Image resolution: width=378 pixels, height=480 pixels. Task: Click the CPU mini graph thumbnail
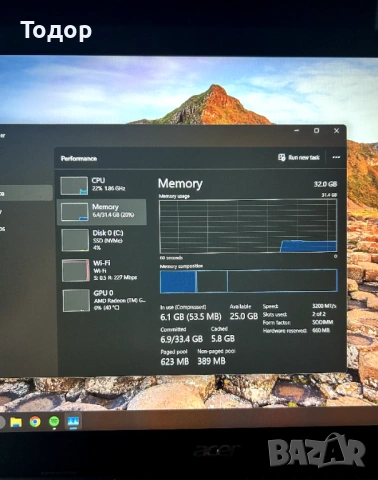point(74,186)
